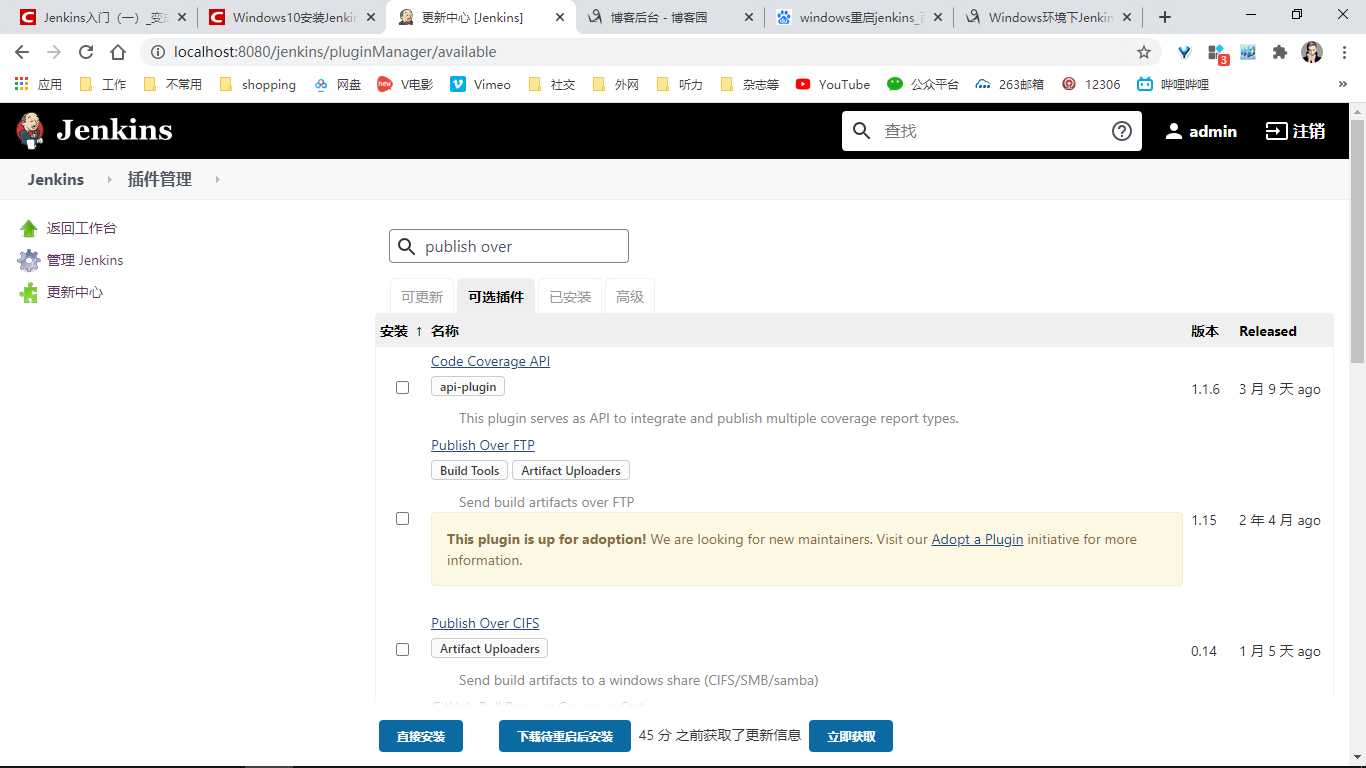1366x768 pixels.
Task: Click the gear icon for 管理 Jenkins
Action: tap(28, 260)
